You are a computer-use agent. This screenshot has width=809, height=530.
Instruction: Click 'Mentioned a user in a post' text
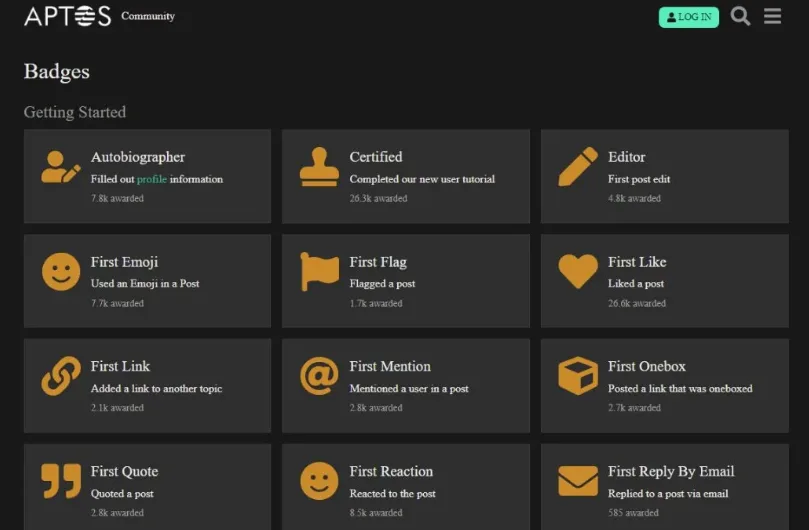(x=409, y=389)
